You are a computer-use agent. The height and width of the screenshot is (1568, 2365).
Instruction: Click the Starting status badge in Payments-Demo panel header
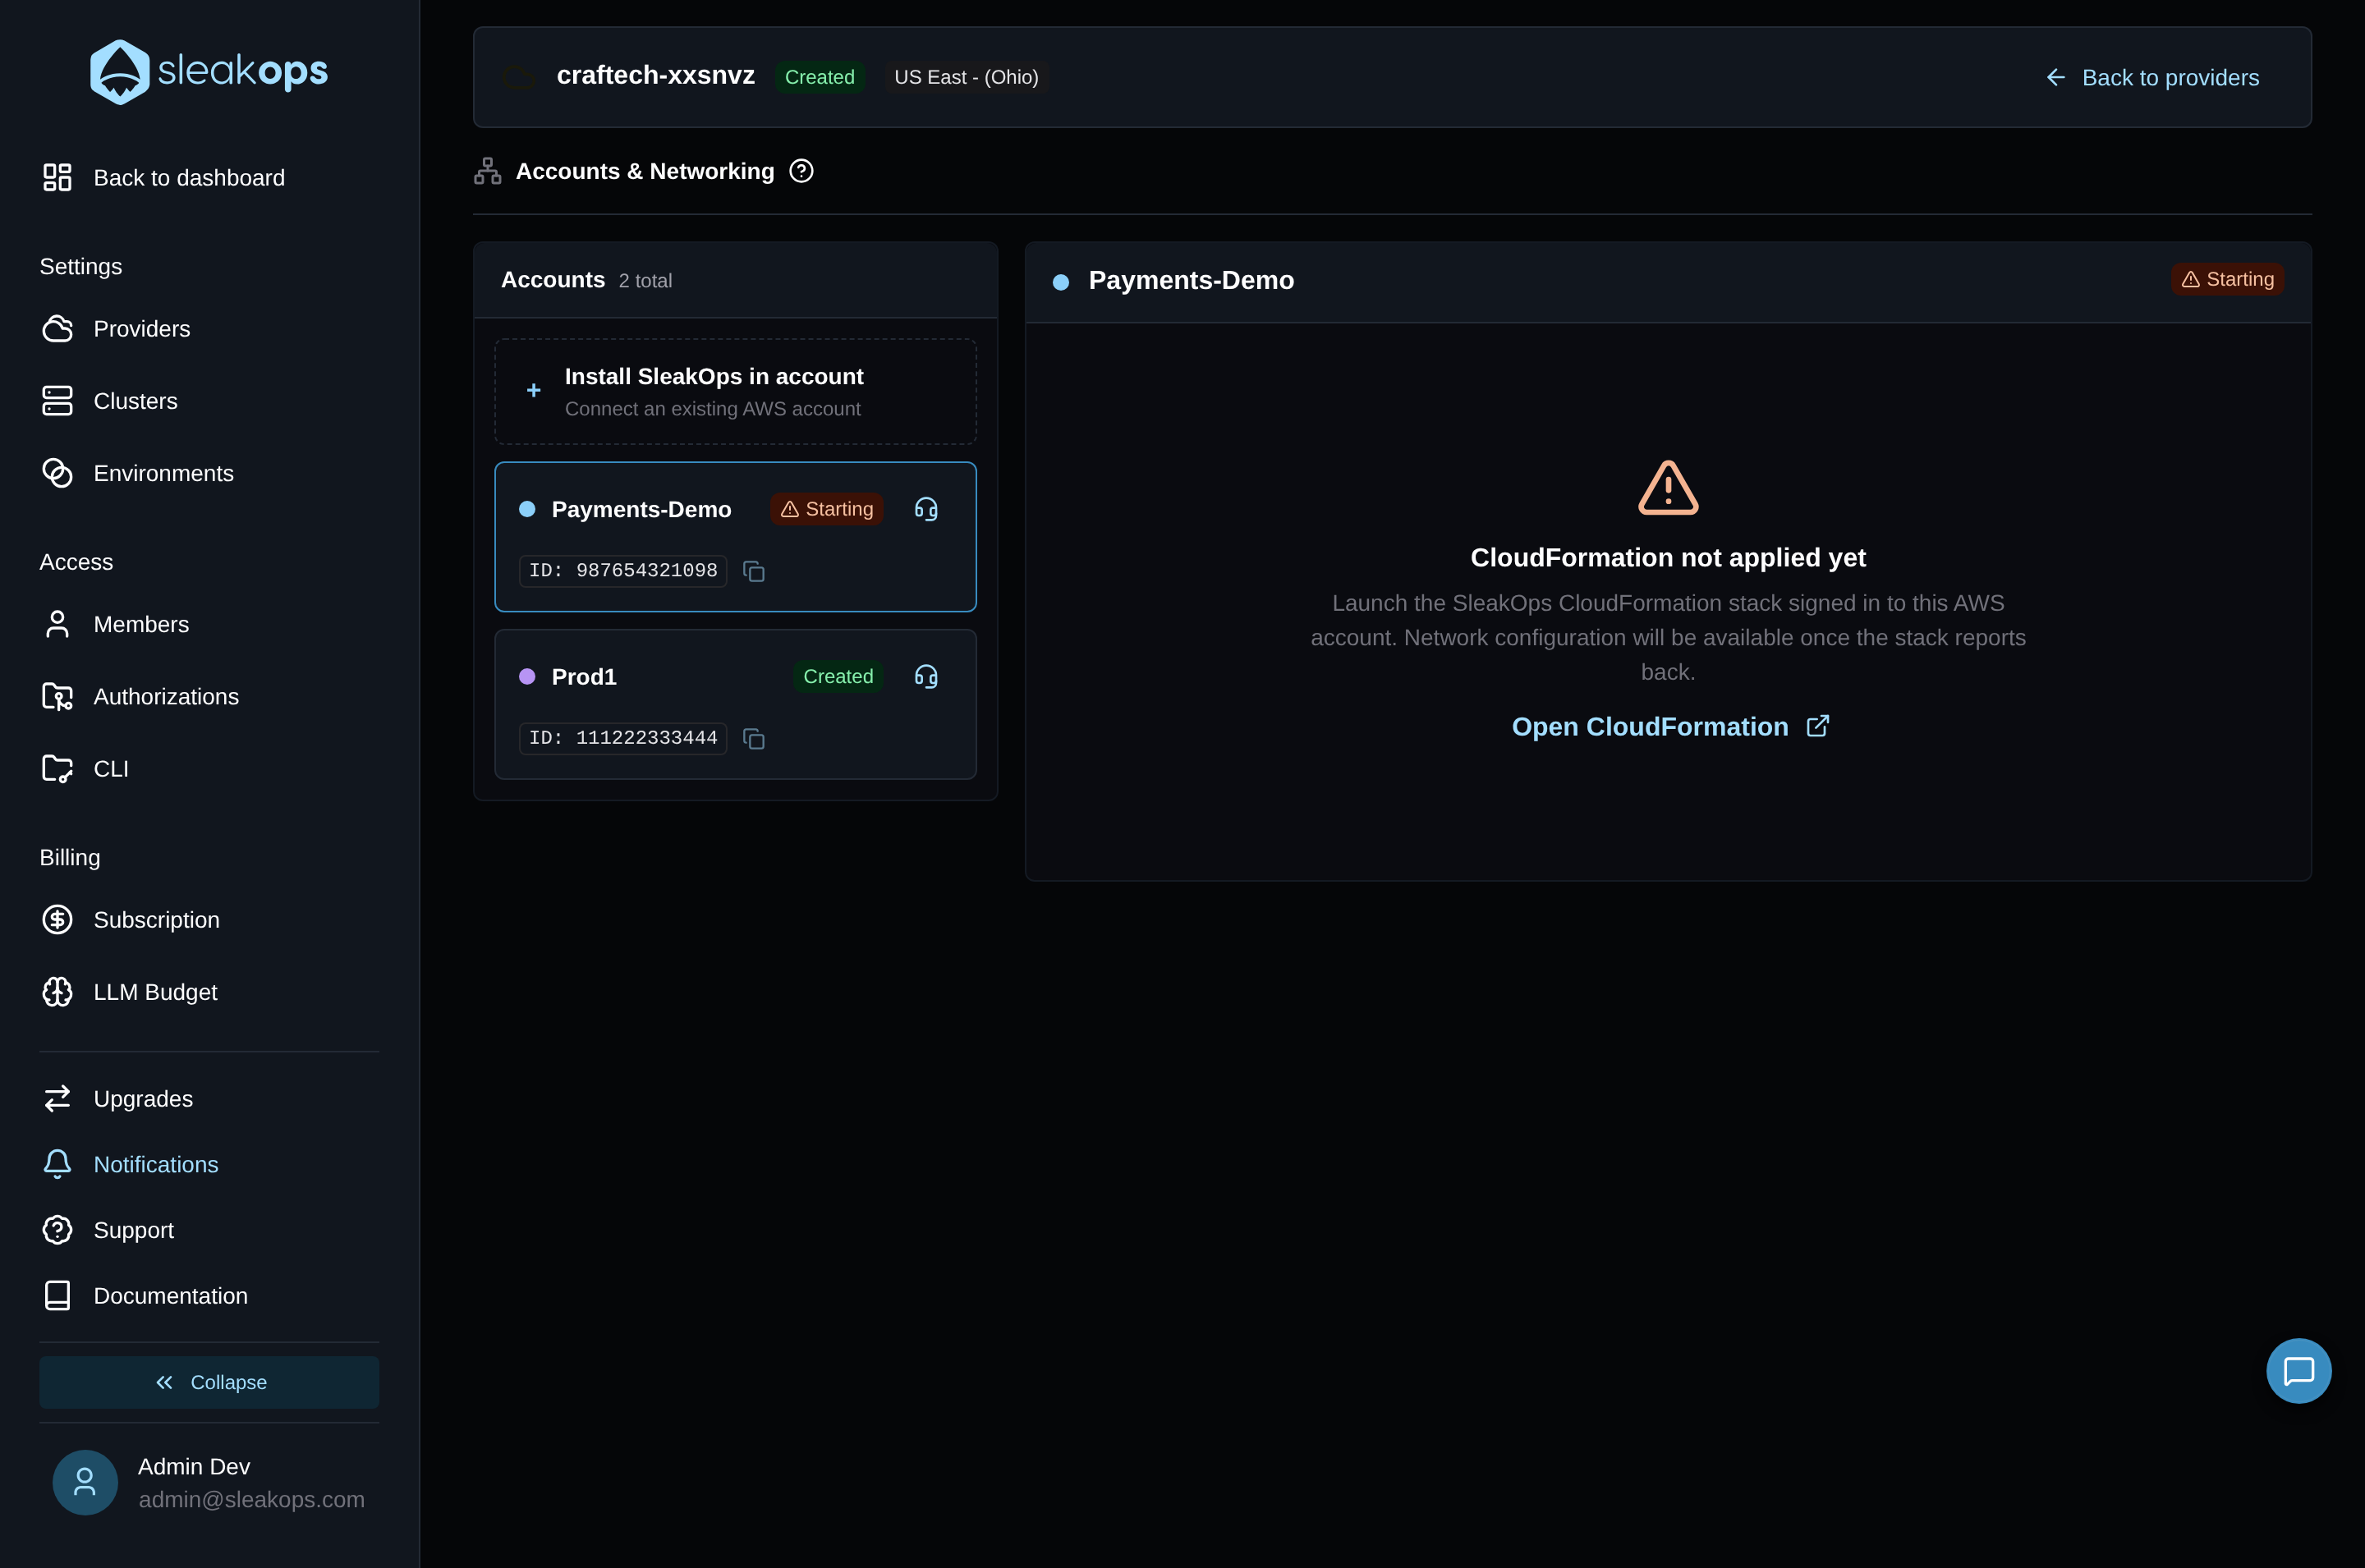[x=2227, y=279]
